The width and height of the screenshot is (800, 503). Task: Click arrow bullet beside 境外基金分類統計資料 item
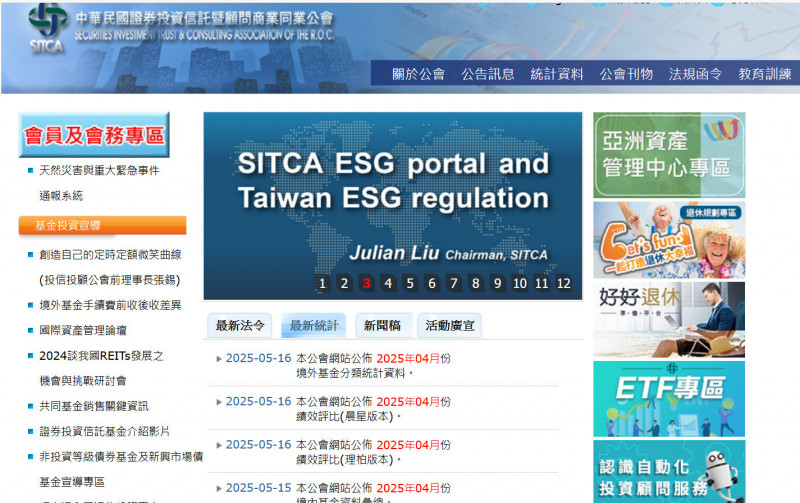pyautogui.click(x=219, y=359)
